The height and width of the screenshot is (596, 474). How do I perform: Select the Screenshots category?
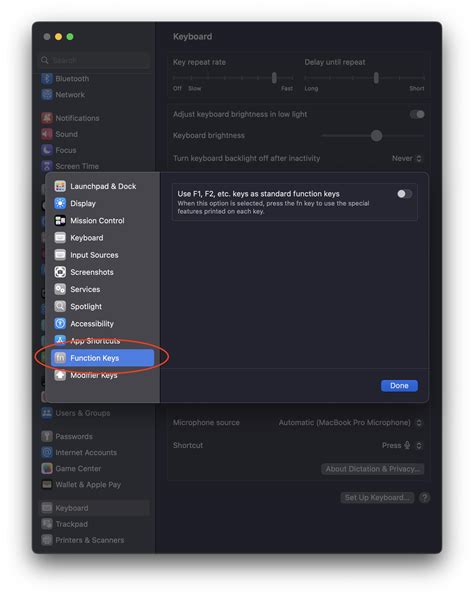(x=103, y=272)
